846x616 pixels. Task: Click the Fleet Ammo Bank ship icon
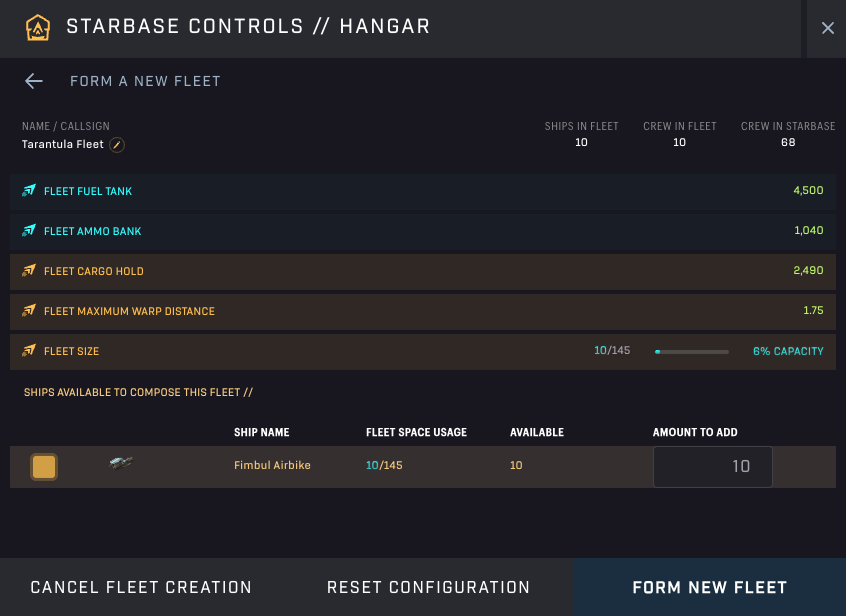tap(28, 231)
